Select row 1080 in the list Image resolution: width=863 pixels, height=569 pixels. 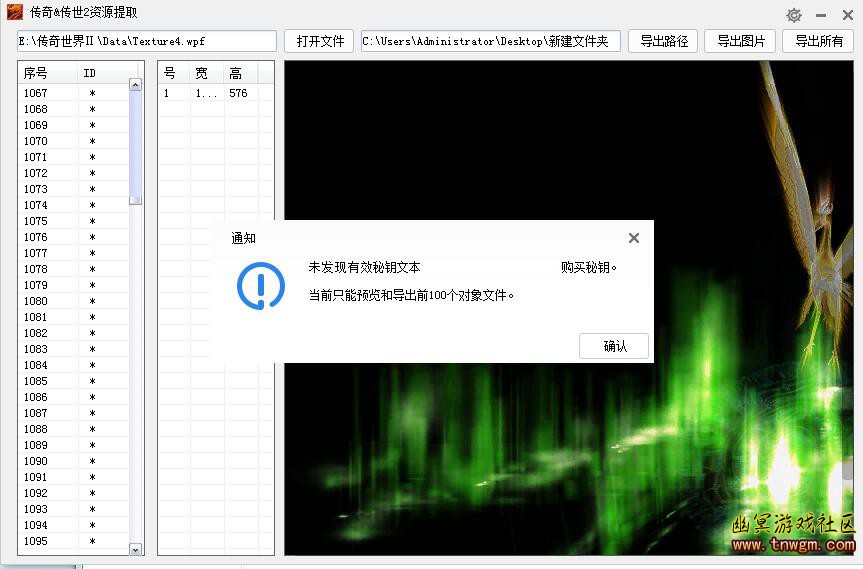tap(73, 300)
